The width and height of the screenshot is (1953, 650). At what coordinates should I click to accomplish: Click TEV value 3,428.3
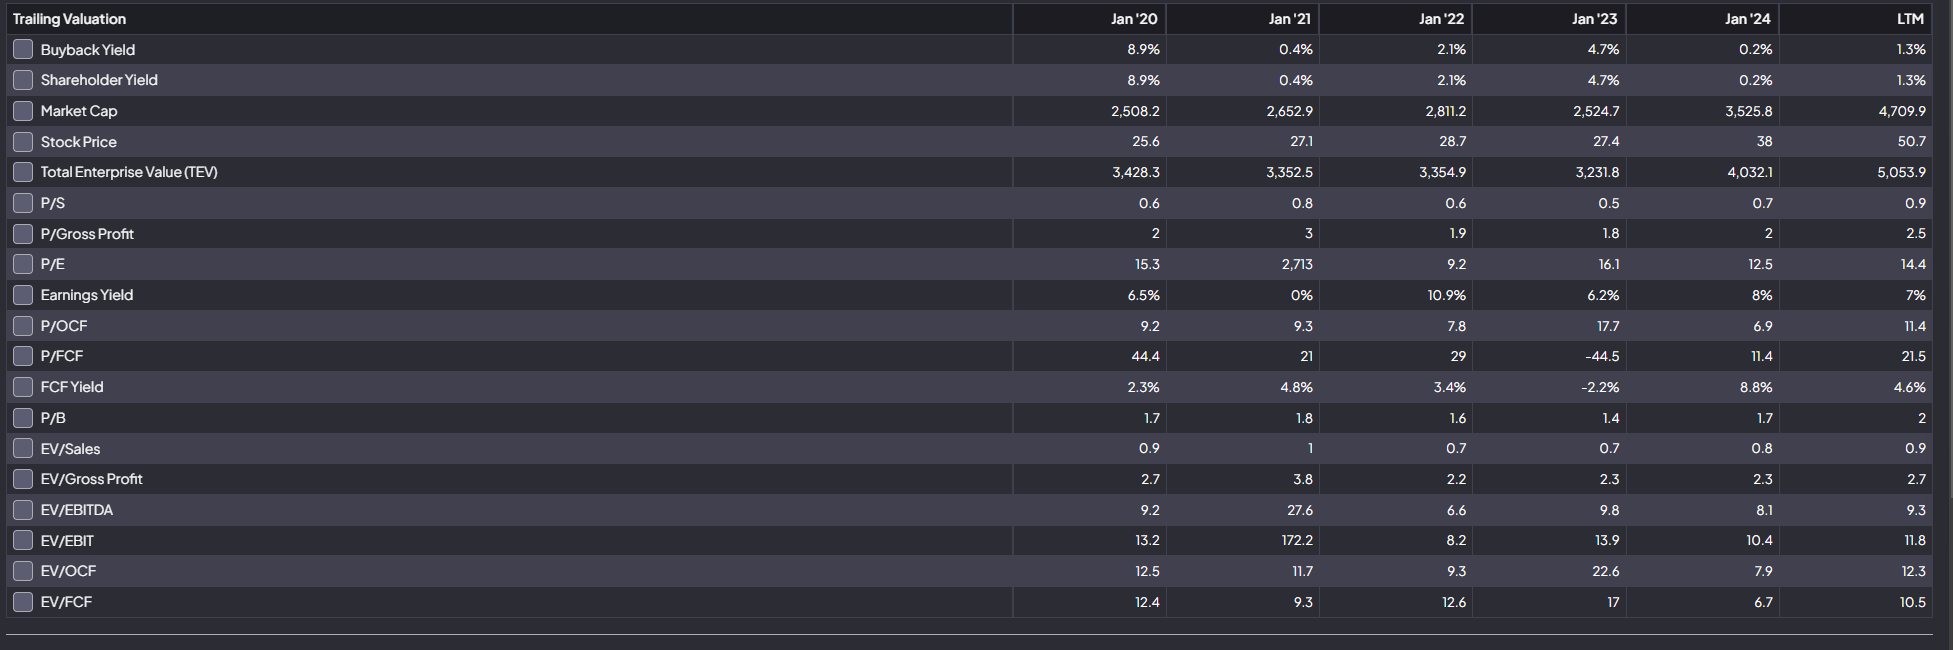click(1136, 172)
